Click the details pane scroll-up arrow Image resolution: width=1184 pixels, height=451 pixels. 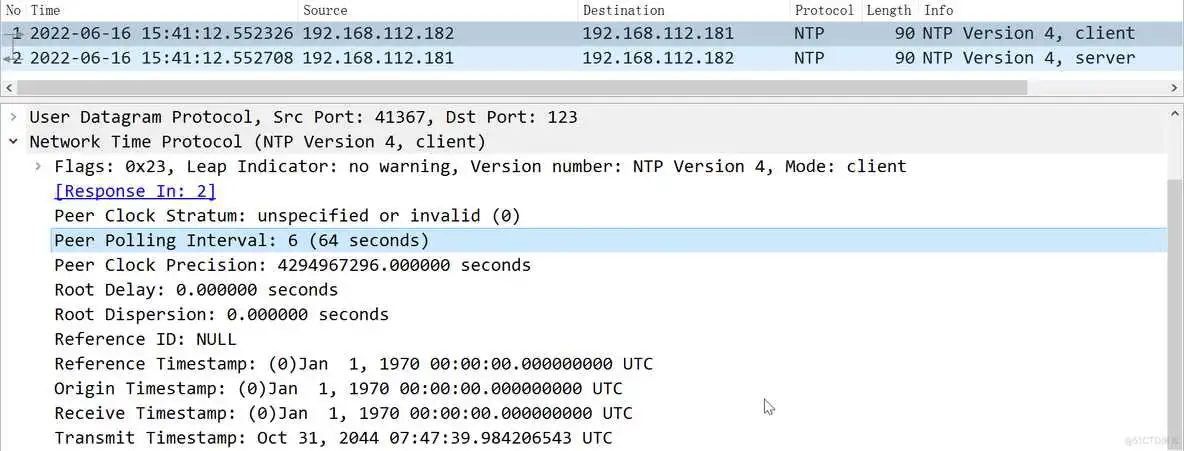tap(1175, 114)
